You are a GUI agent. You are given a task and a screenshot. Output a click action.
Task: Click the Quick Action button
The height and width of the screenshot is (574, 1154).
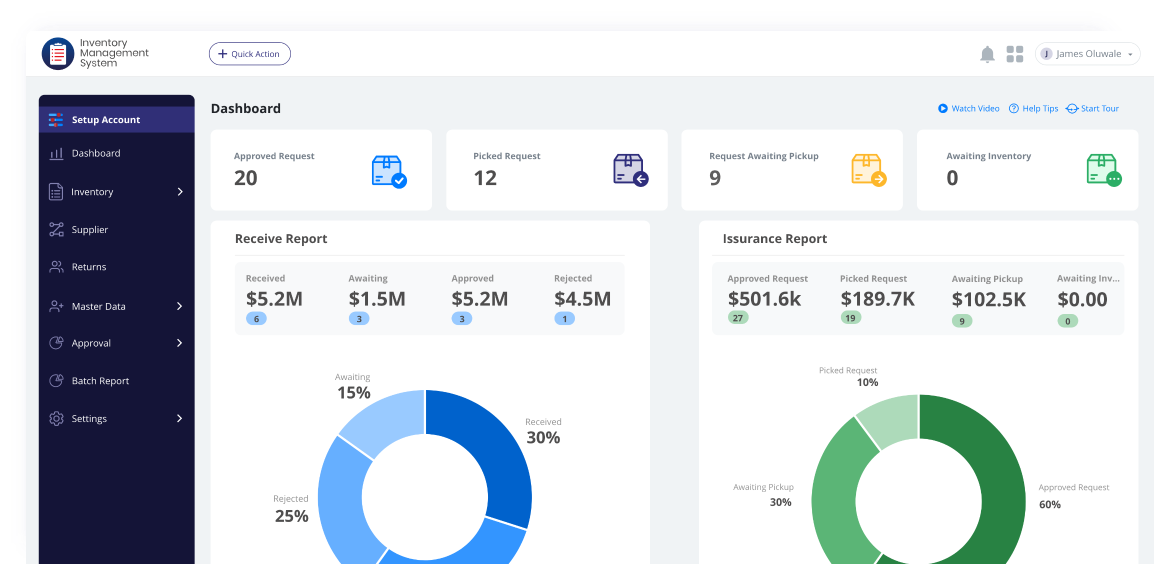point(249,54)
